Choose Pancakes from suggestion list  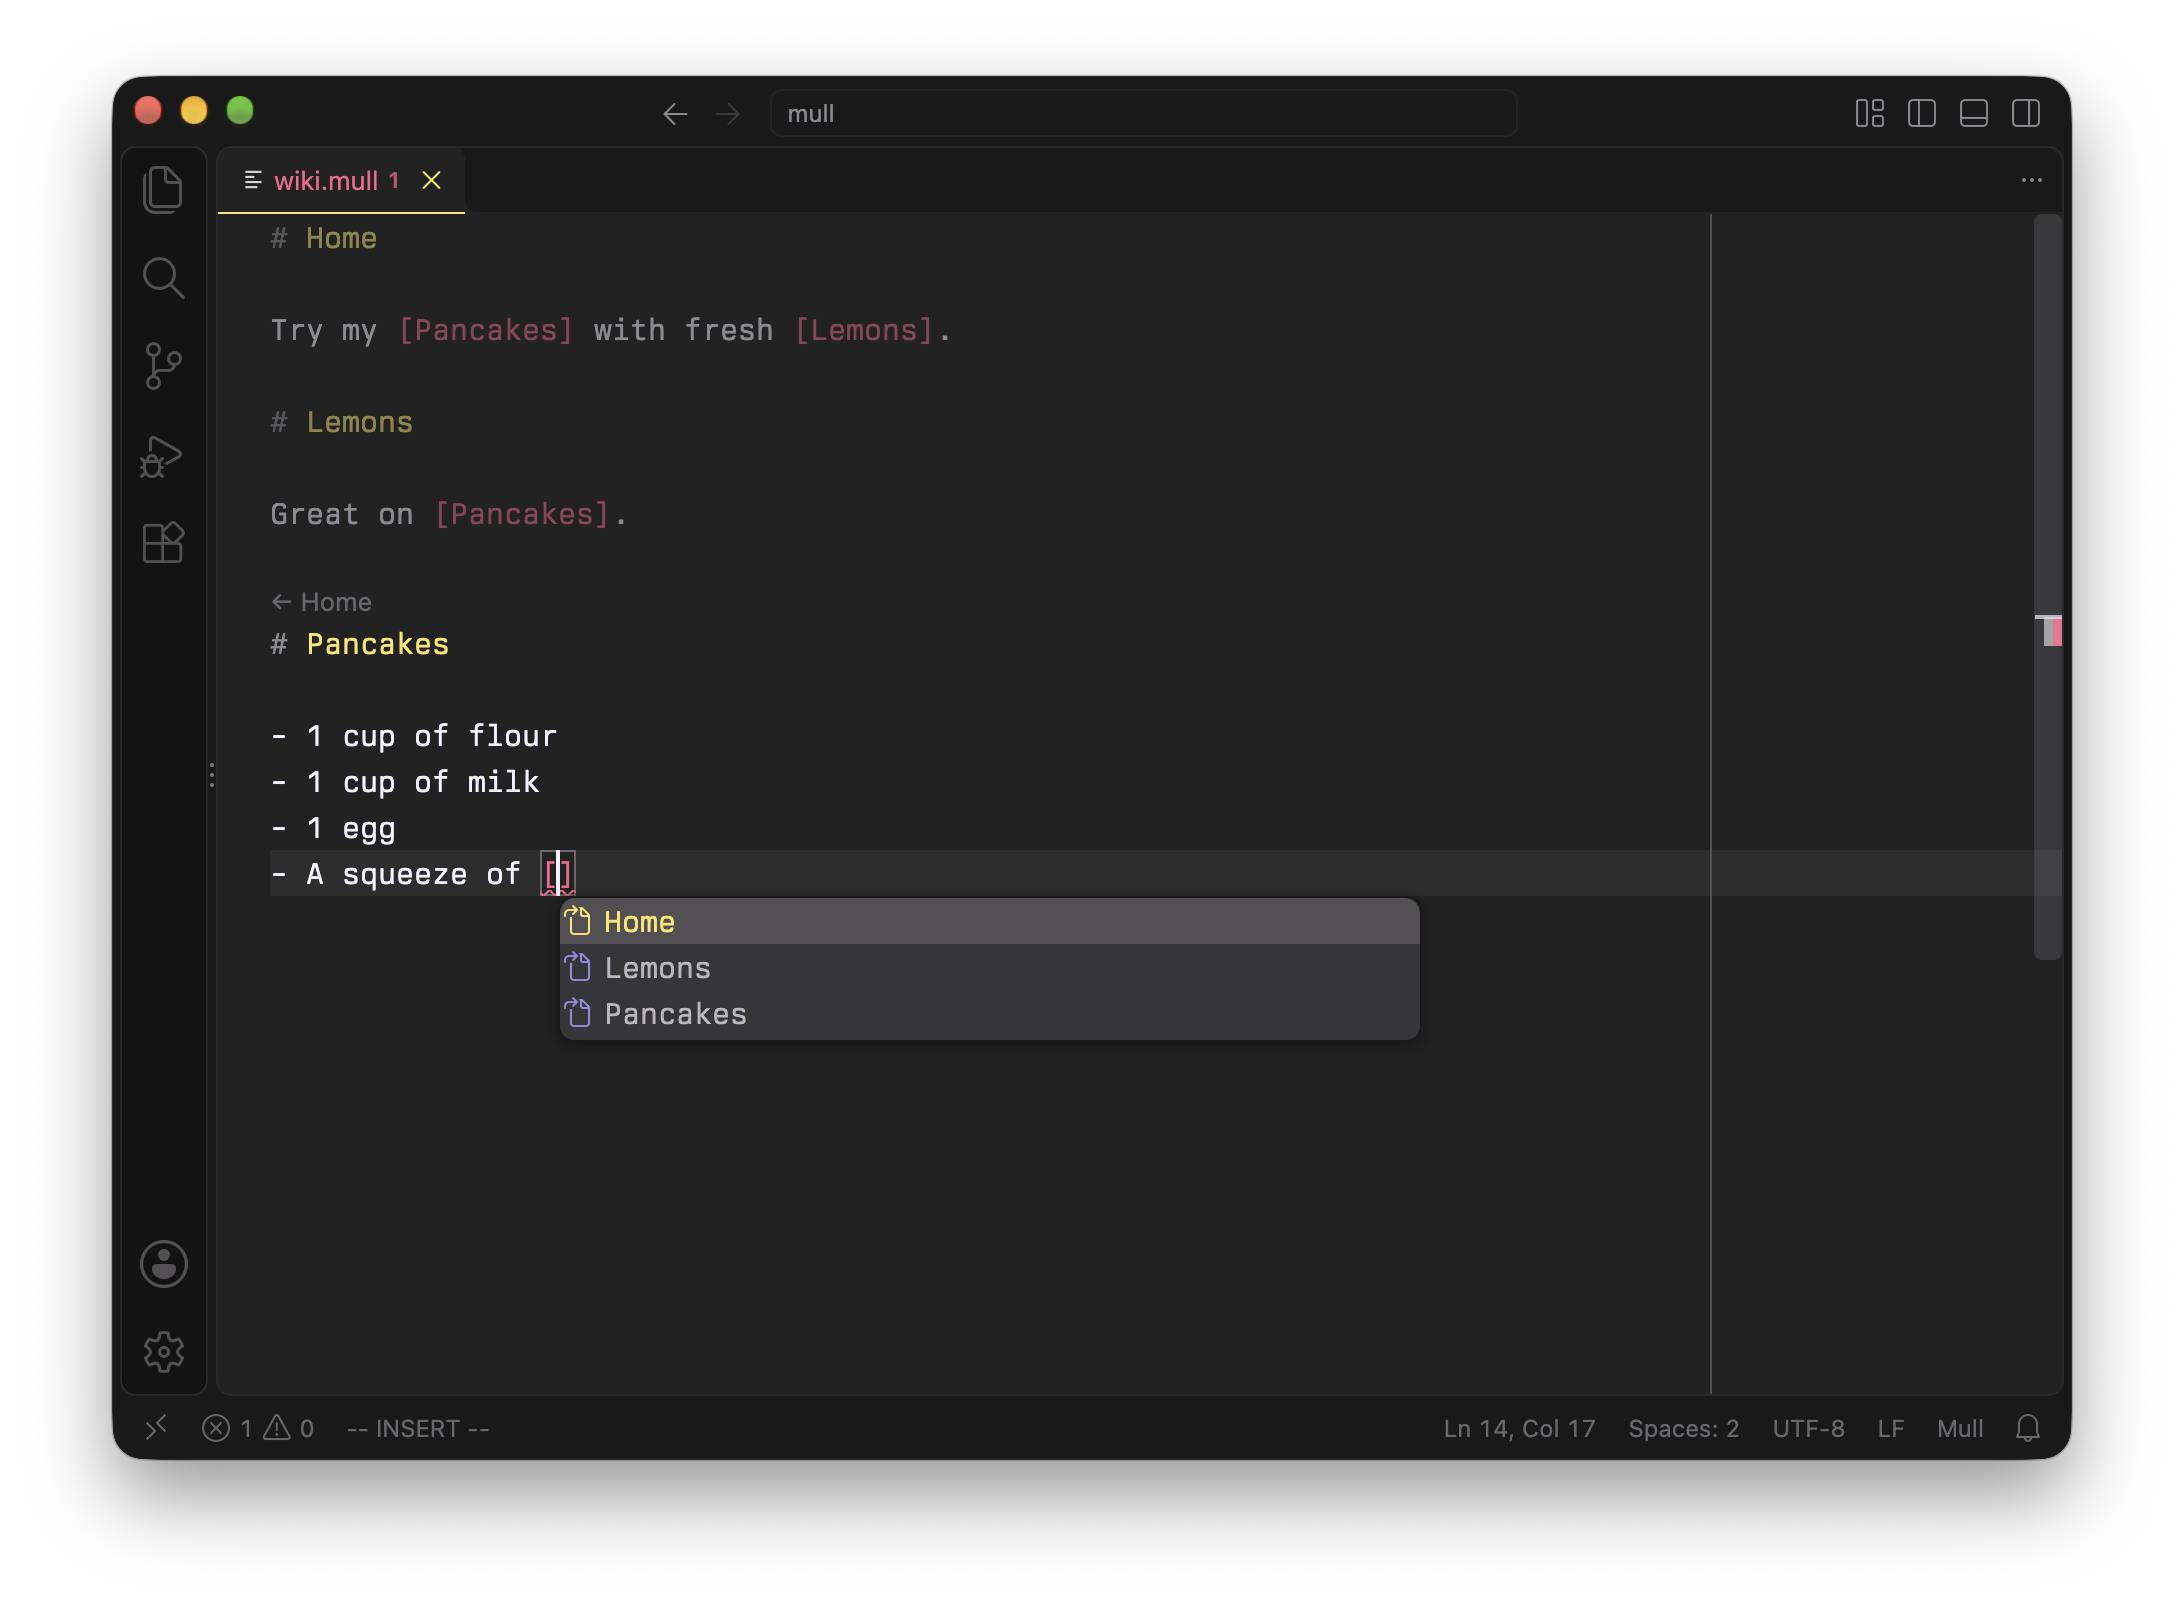click(x=989, y=1014)
